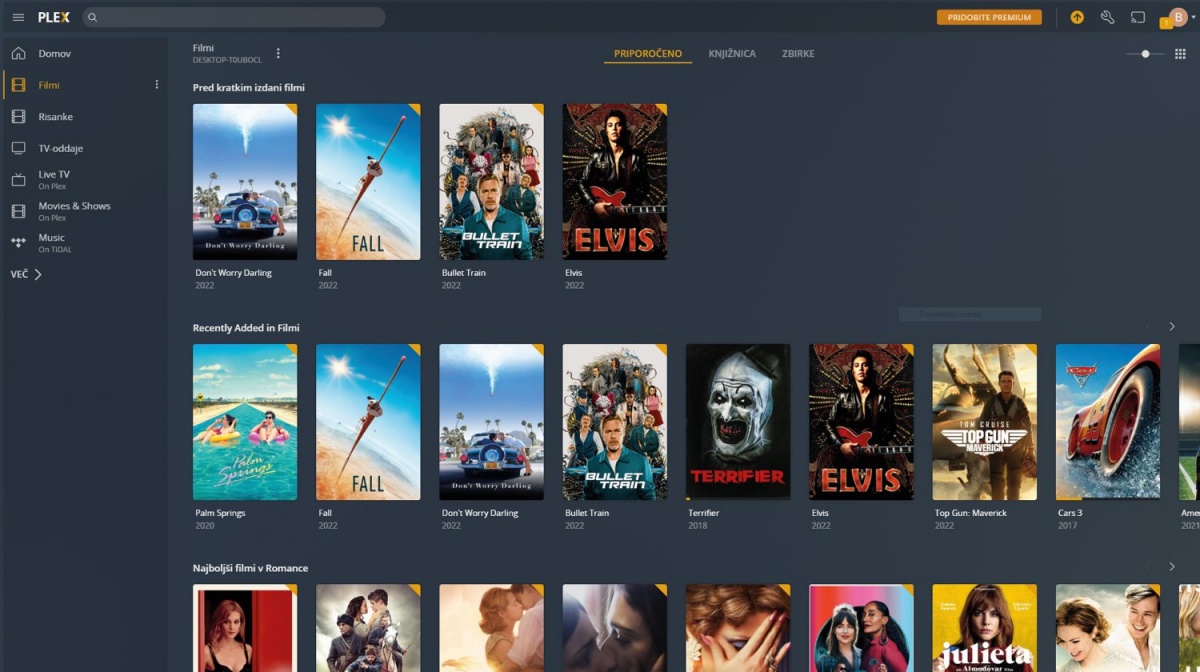
Task: Click the search magnifier icon
Action: click(x=92, y=17)
